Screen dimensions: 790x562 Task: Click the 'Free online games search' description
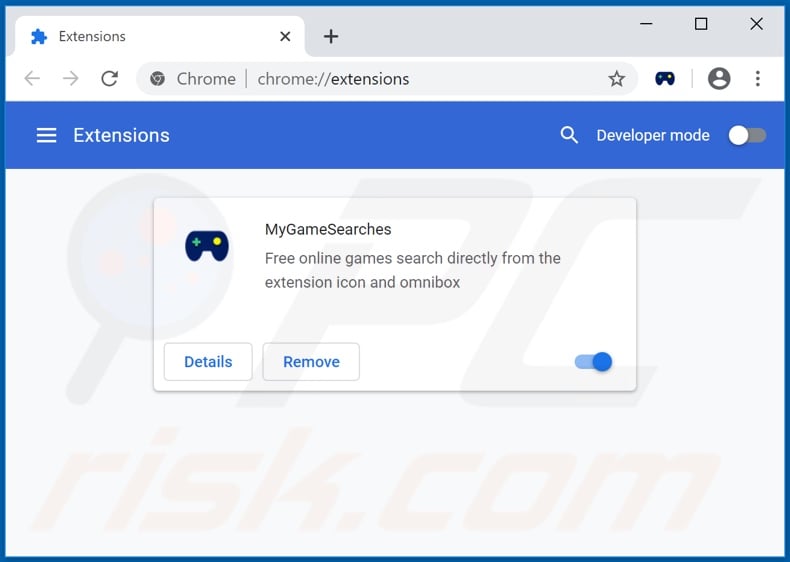[413, 270]
